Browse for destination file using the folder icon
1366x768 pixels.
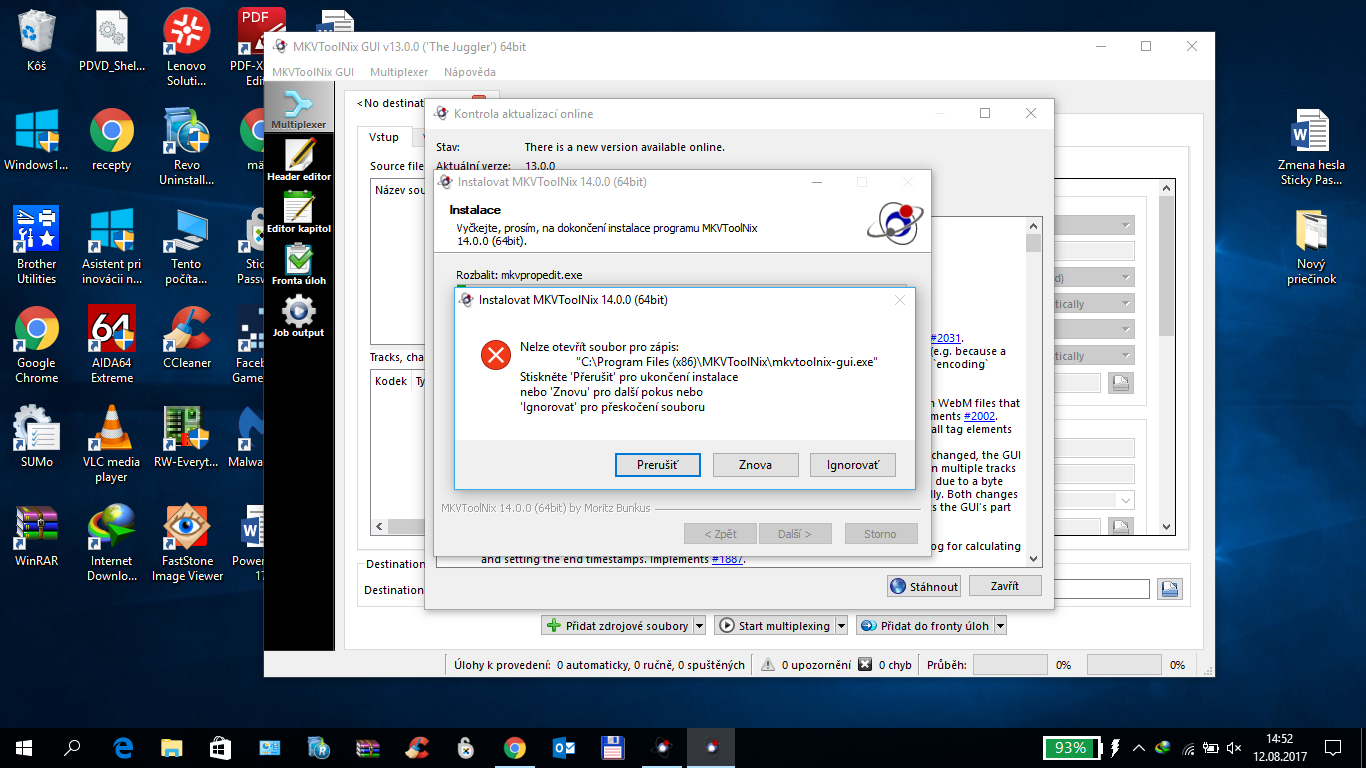(1169, 589)
